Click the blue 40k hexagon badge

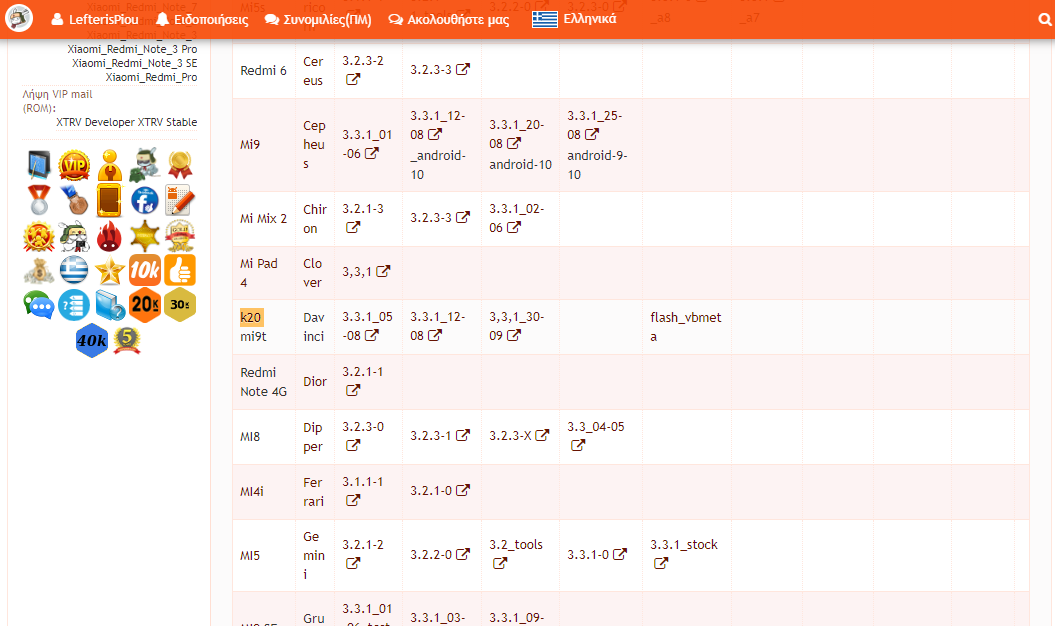[x=92, y=340]
